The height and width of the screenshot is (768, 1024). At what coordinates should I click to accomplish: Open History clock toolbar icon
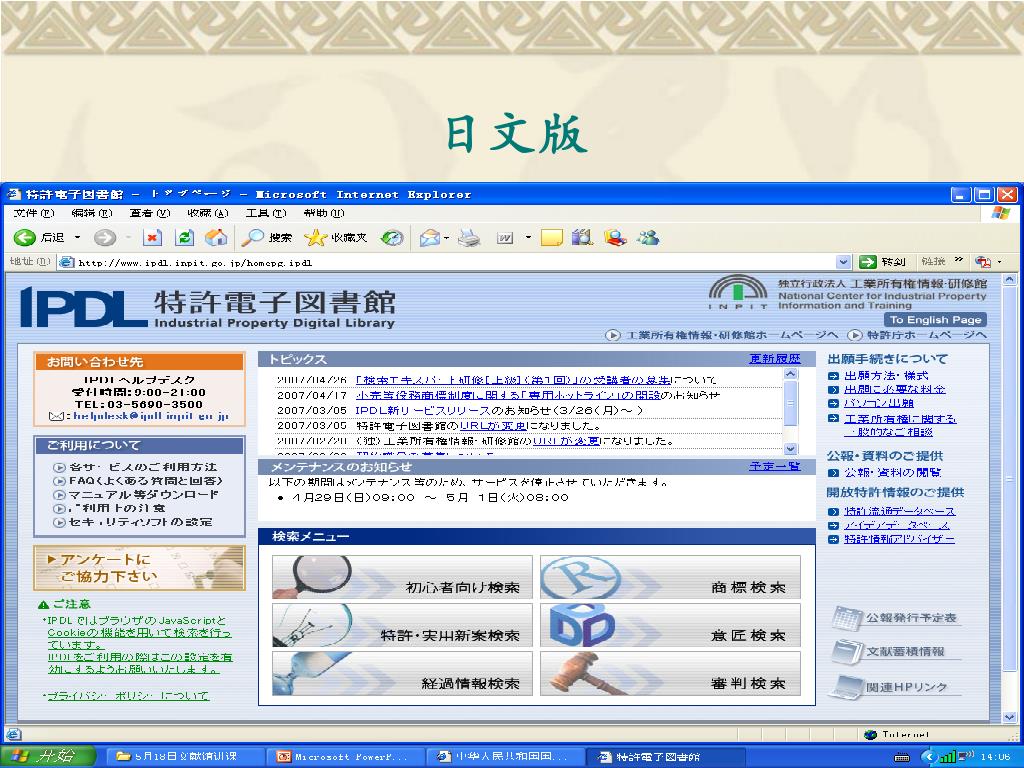coord(392,238)
